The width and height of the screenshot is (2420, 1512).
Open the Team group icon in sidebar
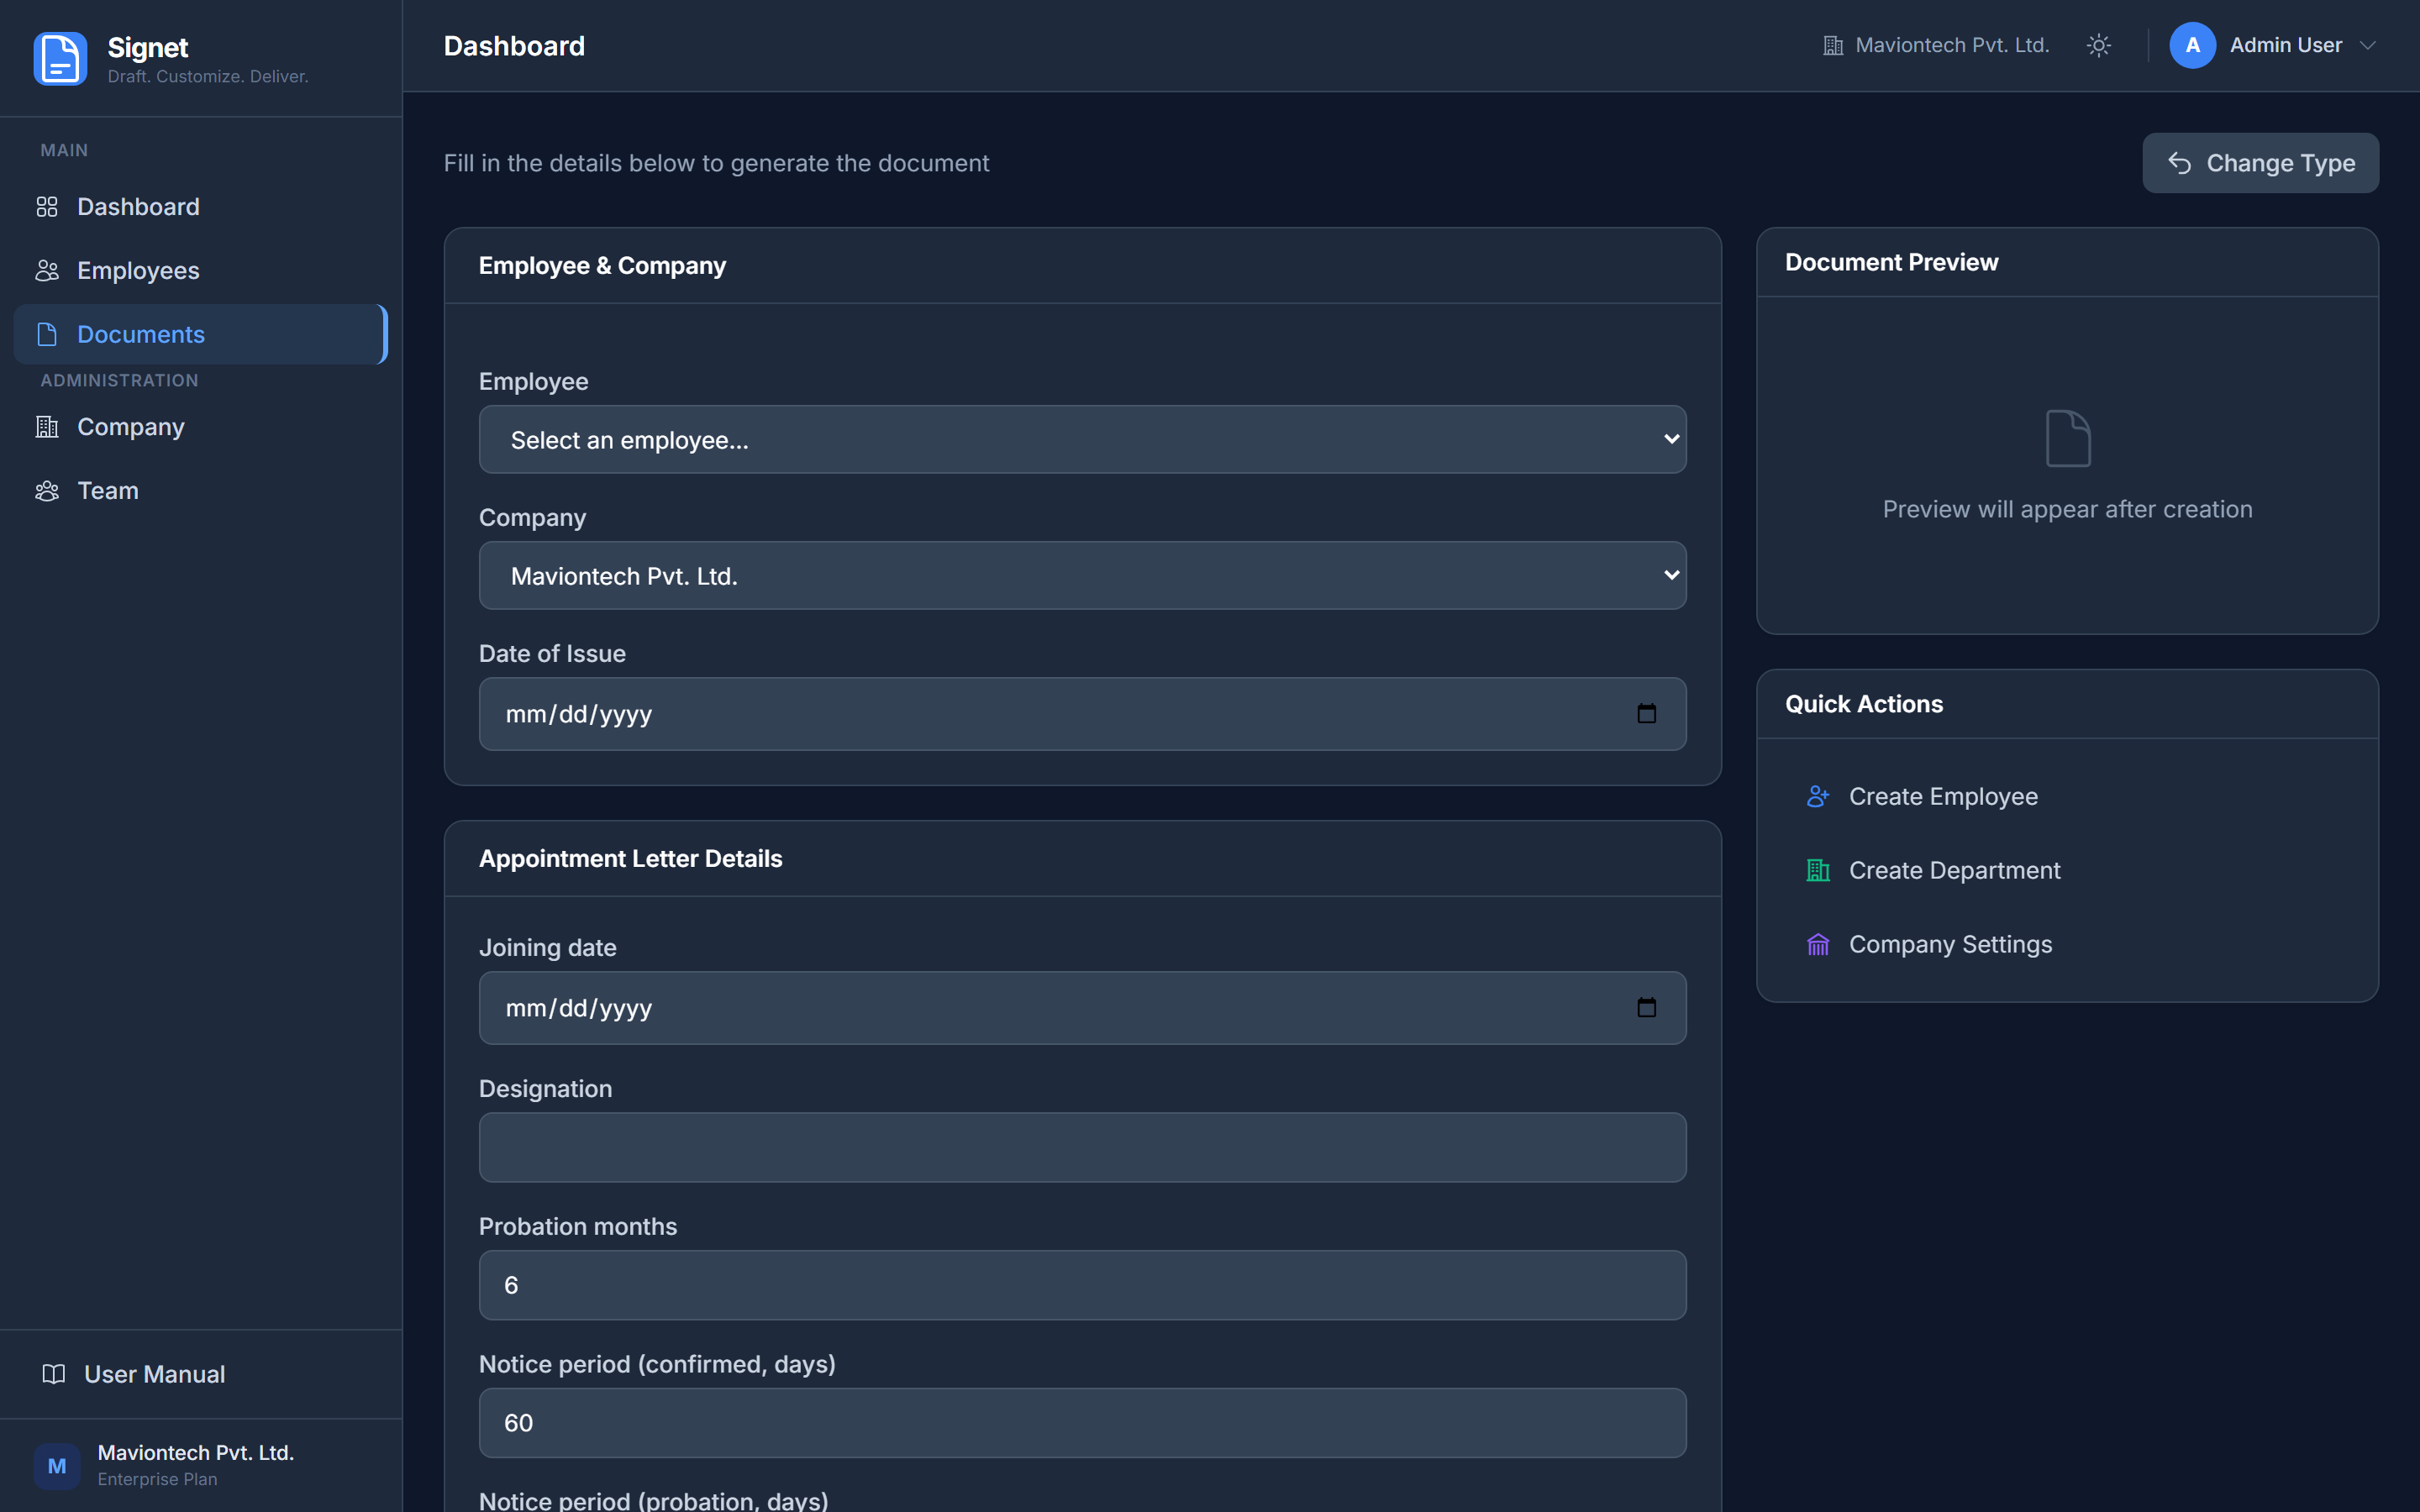tap(47, 491)
